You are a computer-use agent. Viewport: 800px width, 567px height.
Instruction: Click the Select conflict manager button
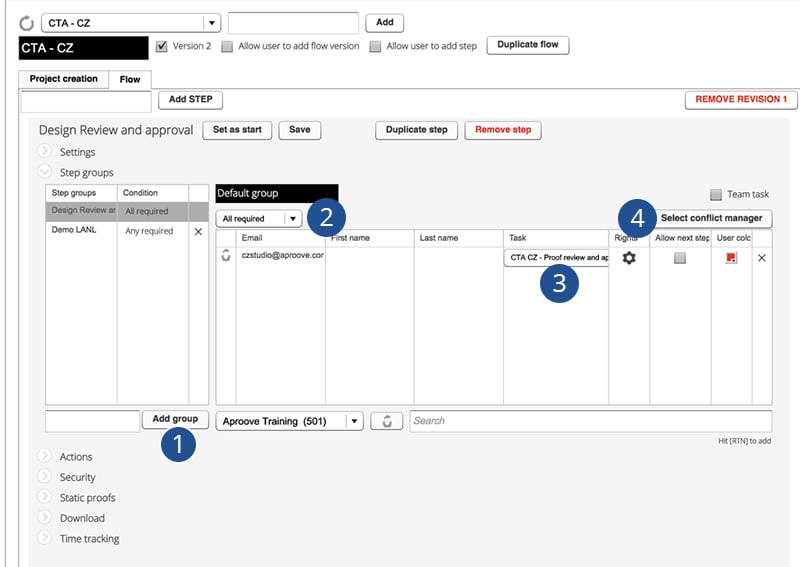coord(712,218)
